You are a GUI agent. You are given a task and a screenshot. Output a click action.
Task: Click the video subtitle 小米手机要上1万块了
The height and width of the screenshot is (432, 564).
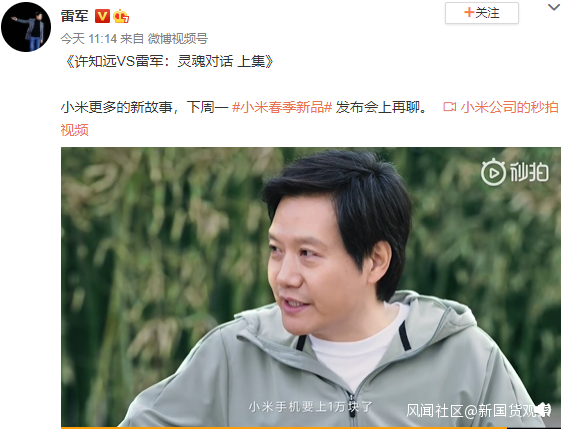tap(310, 407)
